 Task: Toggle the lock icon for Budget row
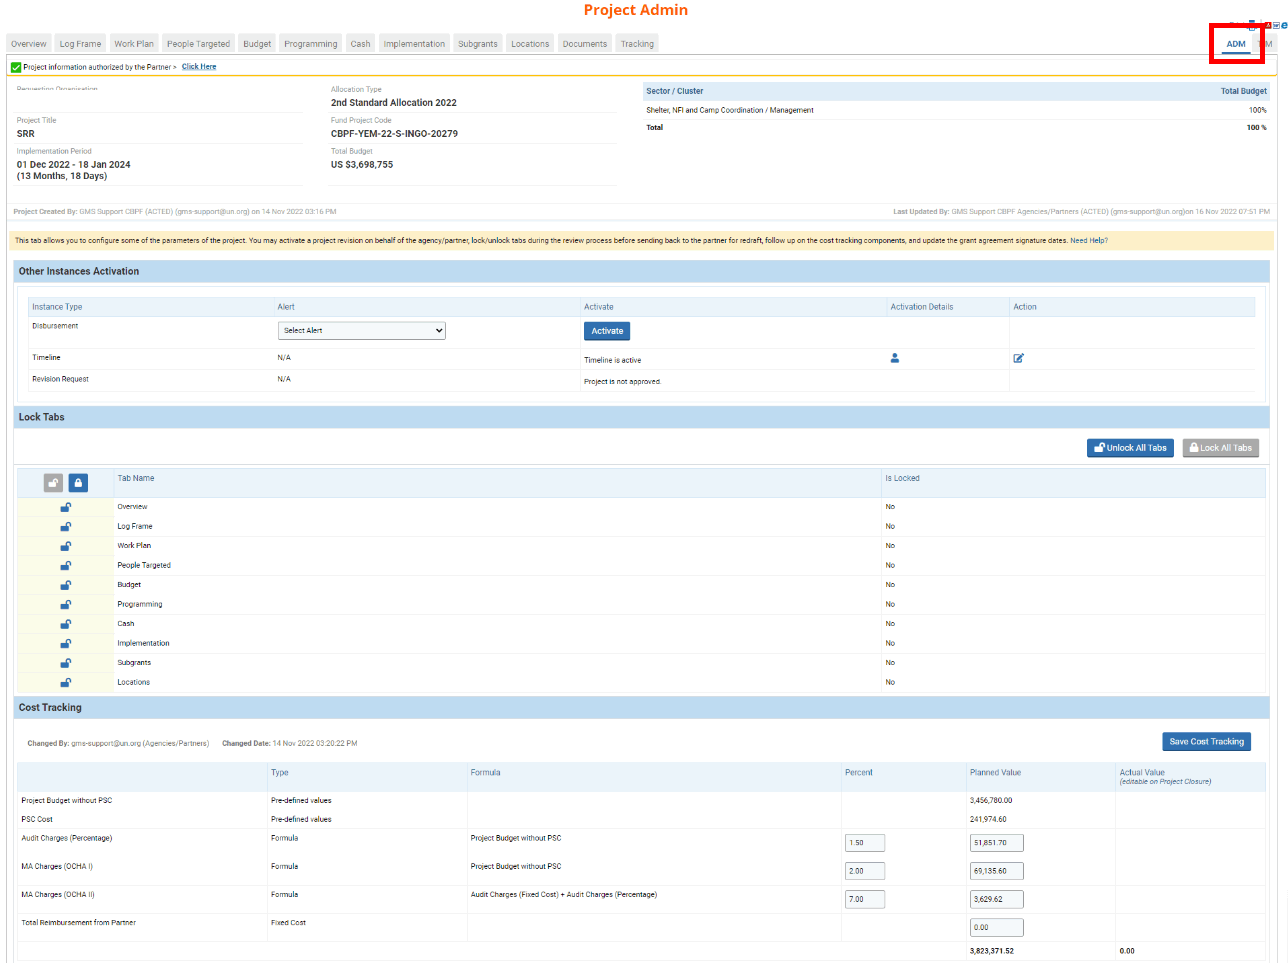click(66, 585)
